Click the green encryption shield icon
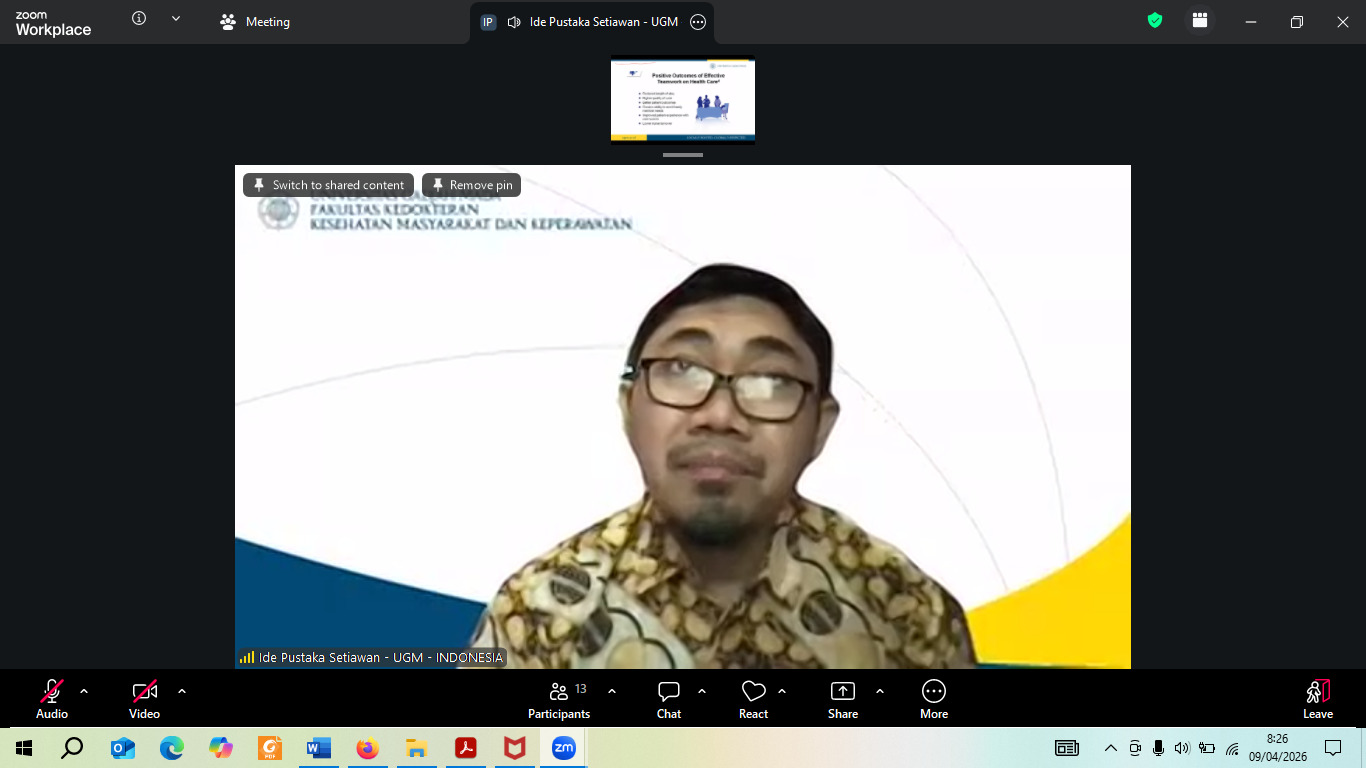This screenshot has width=1366, height=768. [x=1155, y=21]
